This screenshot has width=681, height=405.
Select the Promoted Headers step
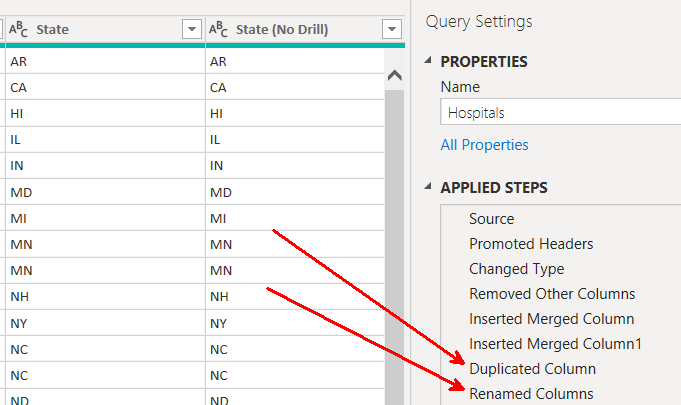[x=531, y=244]
